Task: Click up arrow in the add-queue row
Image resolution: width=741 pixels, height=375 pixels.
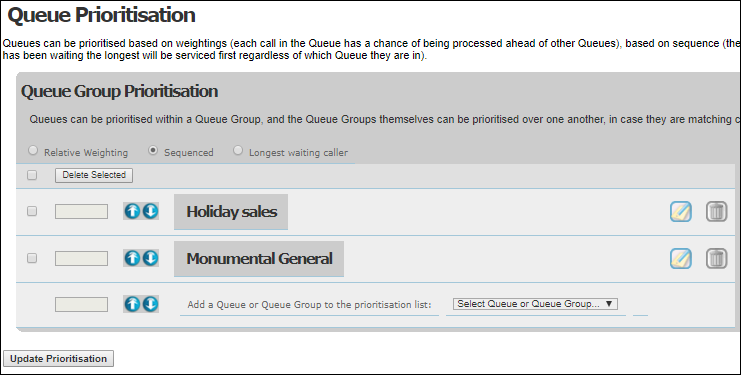Action: pos(132,304)
